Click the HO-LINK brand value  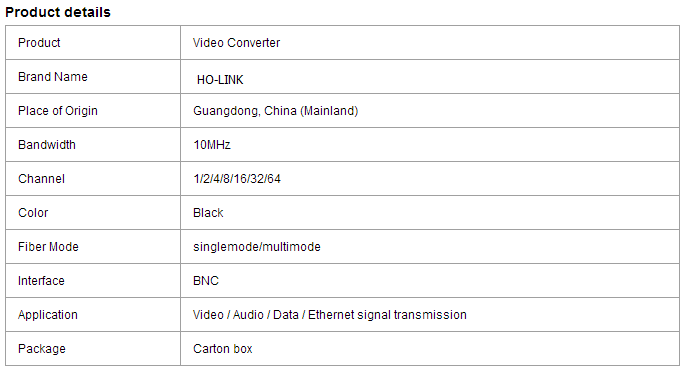pos(220,80)
